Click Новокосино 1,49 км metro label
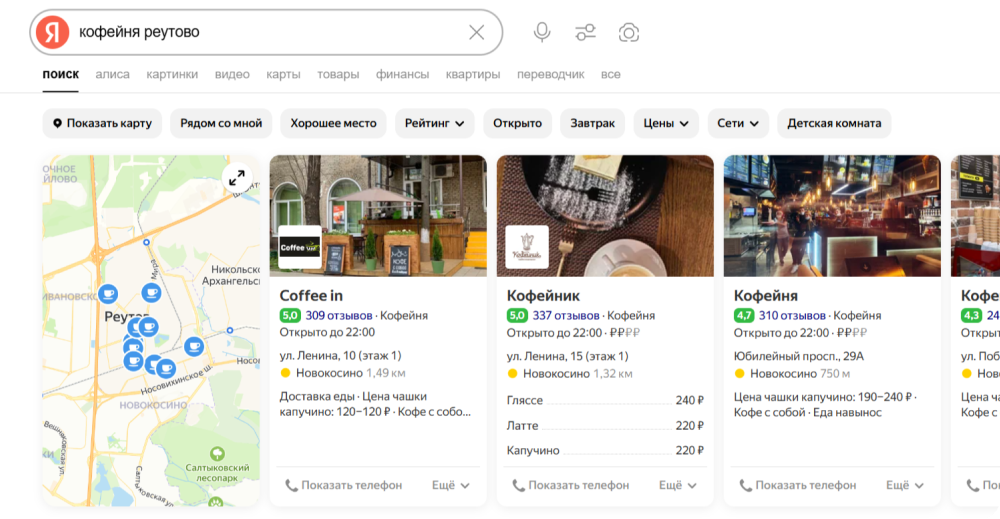The height and width of the screenshot is (519, 1000). click(343, 373)
